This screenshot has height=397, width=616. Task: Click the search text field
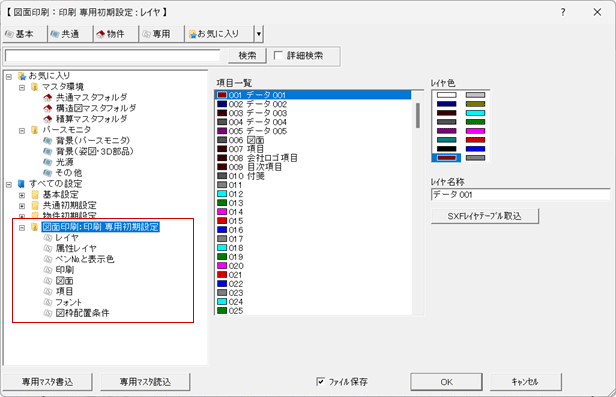point(112,56)
